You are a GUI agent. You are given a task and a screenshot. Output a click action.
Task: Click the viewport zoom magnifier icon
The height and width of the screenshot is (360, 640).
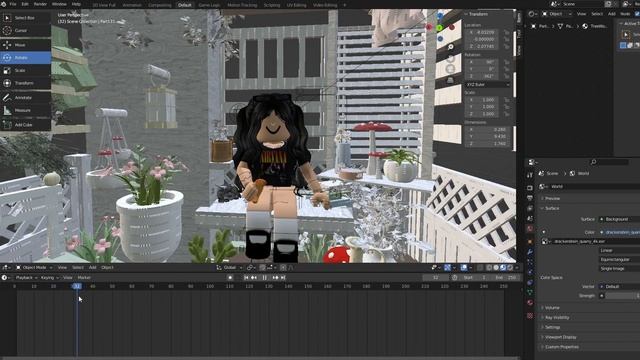[x=450, y=47]
